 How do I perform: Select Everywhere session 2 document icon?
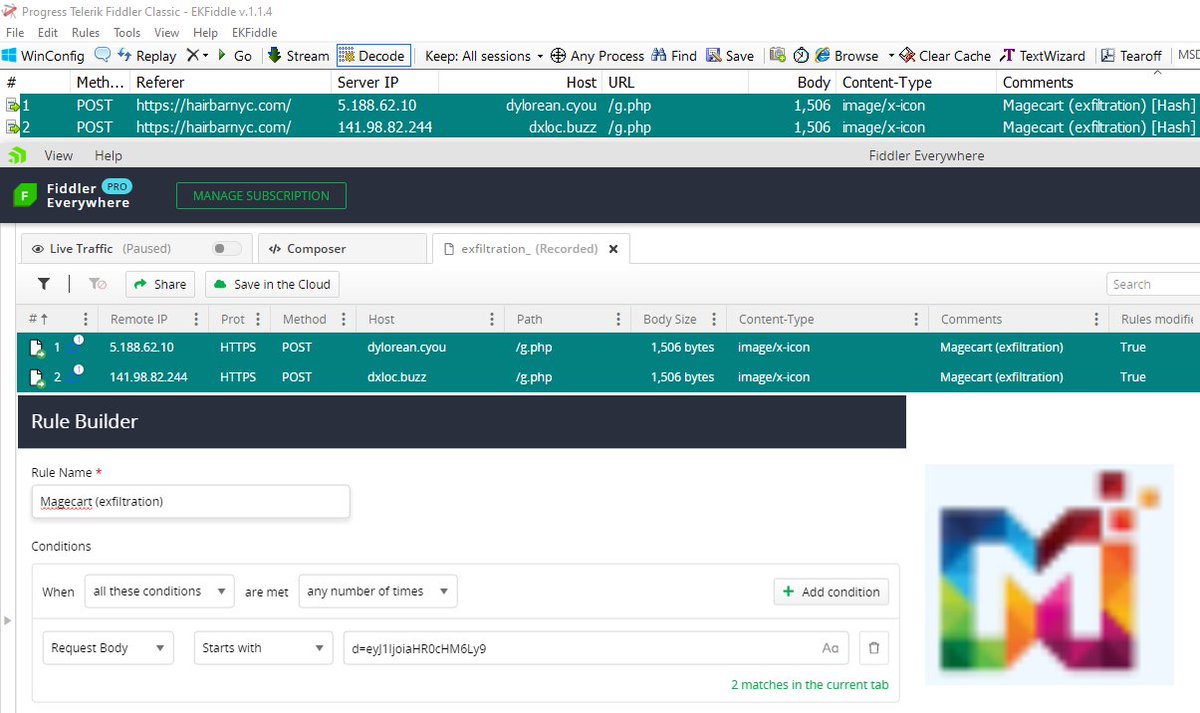pyautogui.click(x=37, y=378)
